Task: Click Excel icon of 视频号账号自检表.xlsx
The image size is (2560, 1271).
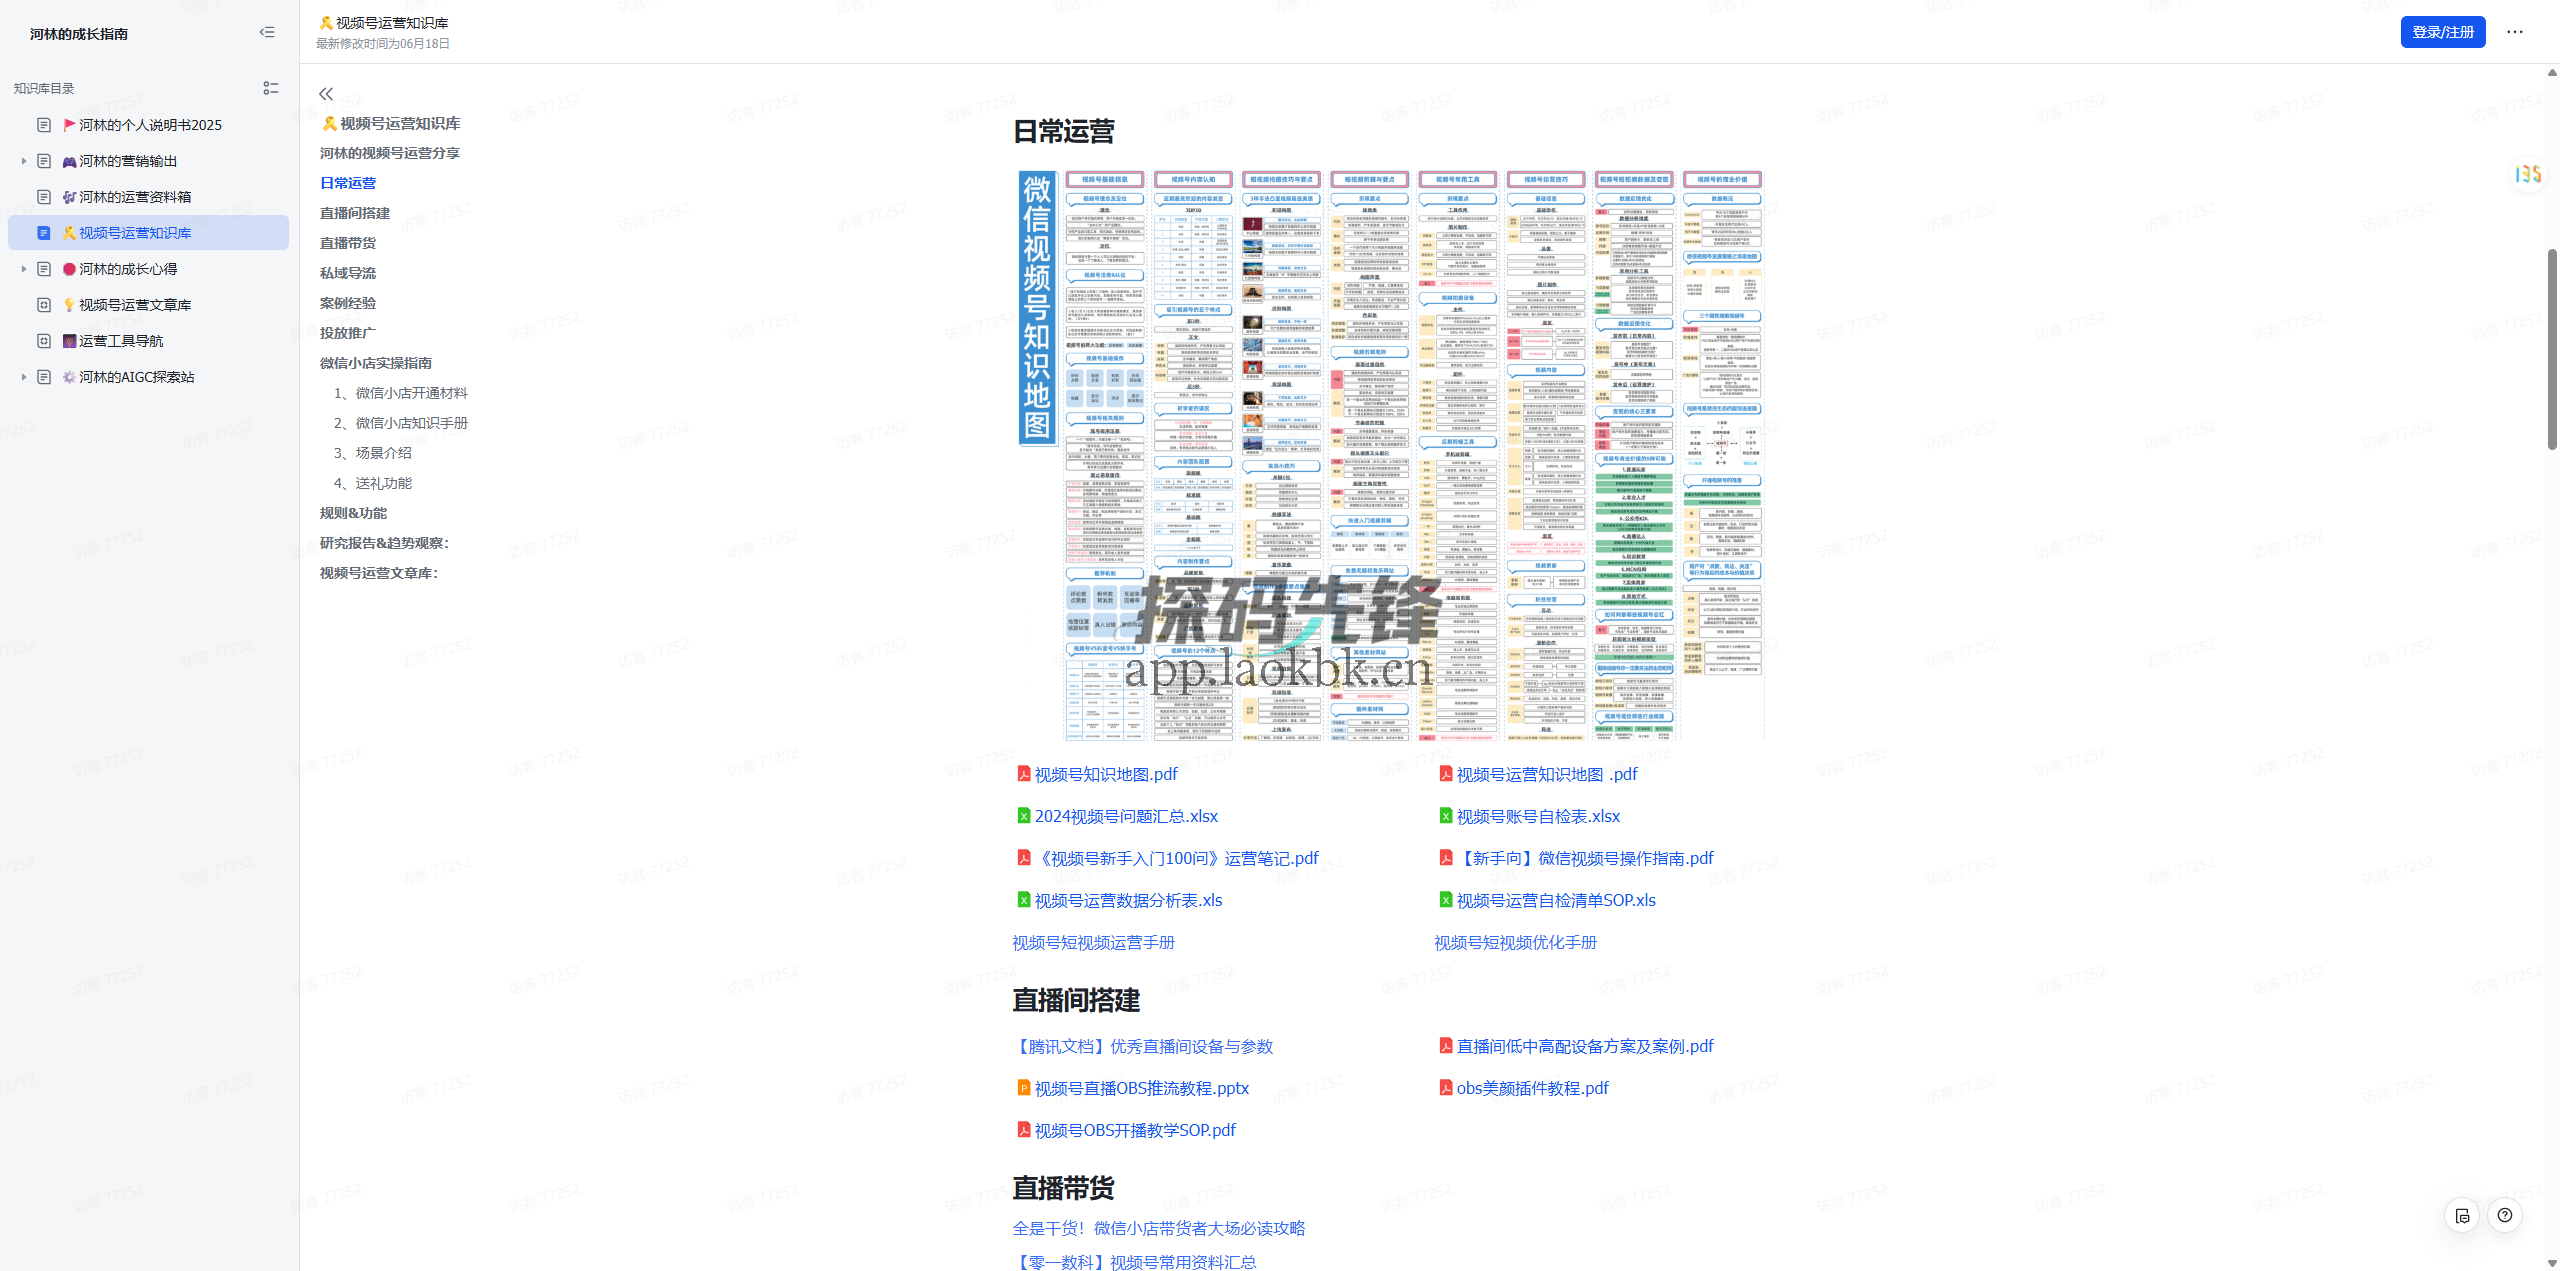Action: coord(1445,816)
